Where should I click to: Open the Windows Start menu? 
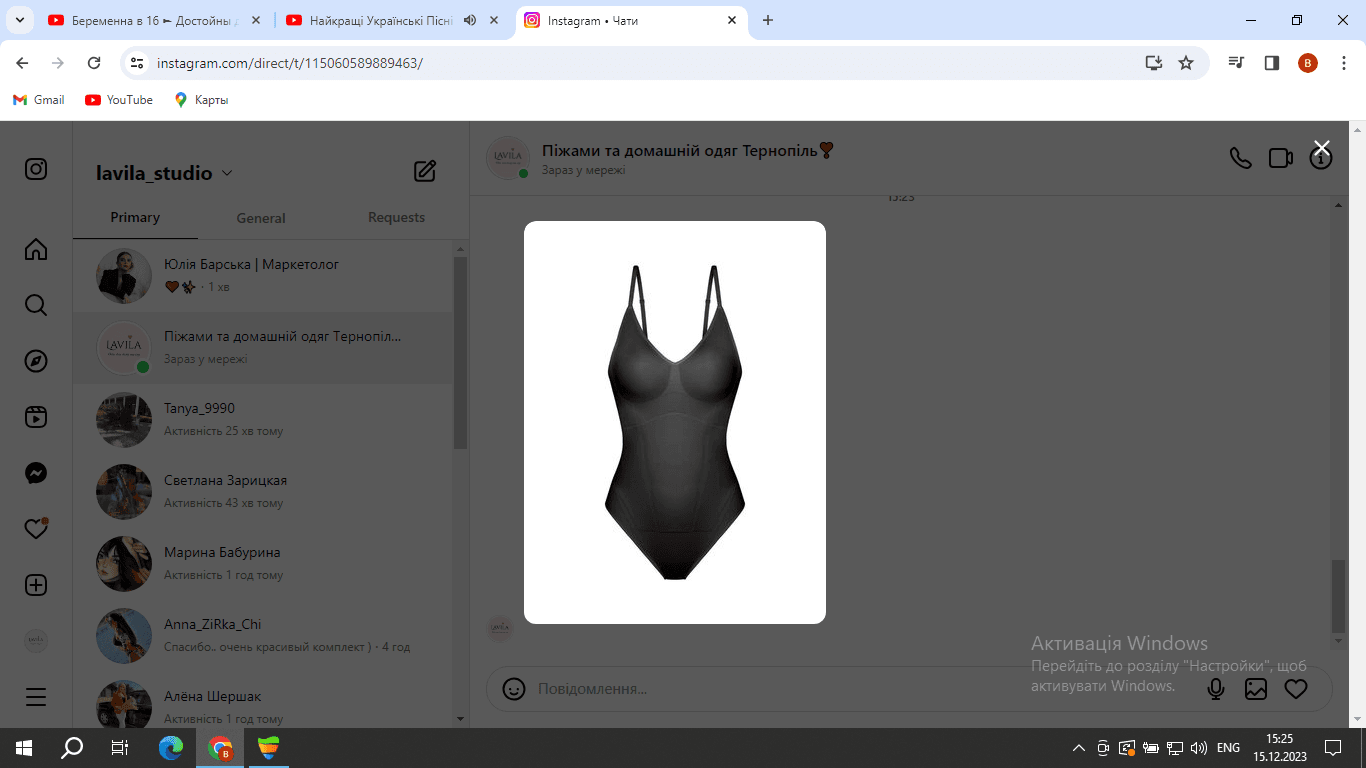coord(24,748)
